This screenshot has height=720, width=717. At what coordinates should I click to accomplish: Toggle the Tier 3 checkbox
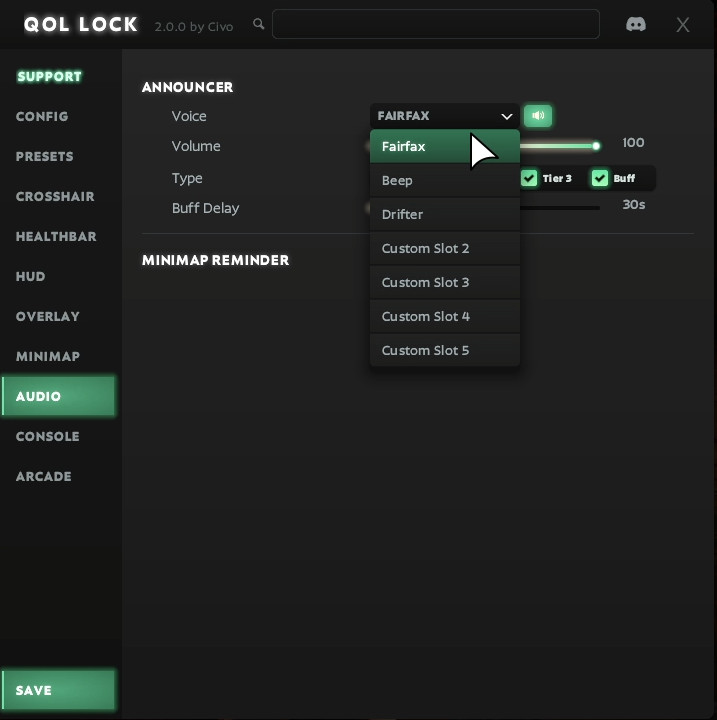(x=530, y=178)
